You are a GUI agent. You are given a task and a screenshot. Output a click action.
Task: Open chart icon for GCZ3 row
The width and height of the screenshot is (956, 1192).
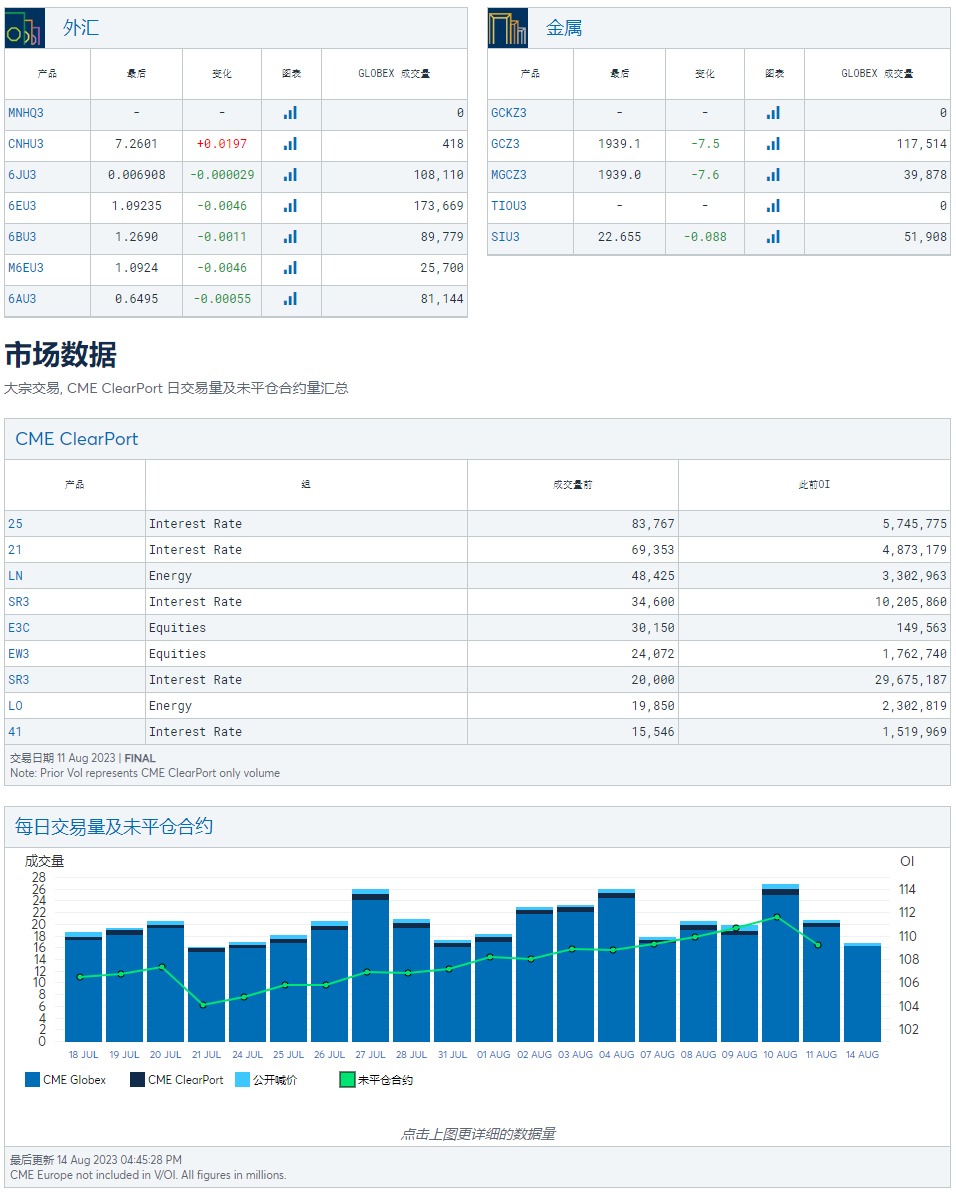coord(774,144)
